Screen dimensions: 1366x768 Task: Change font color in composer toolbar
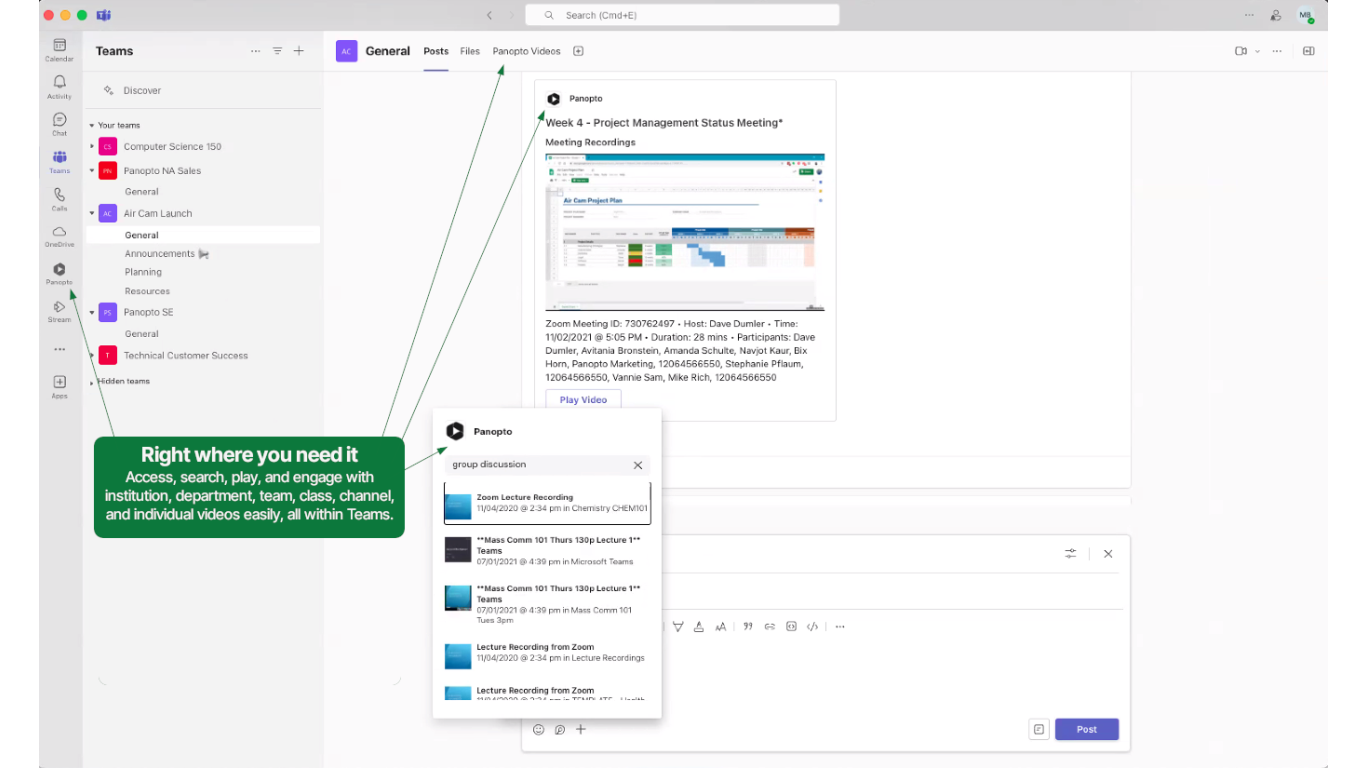[698, 627]
